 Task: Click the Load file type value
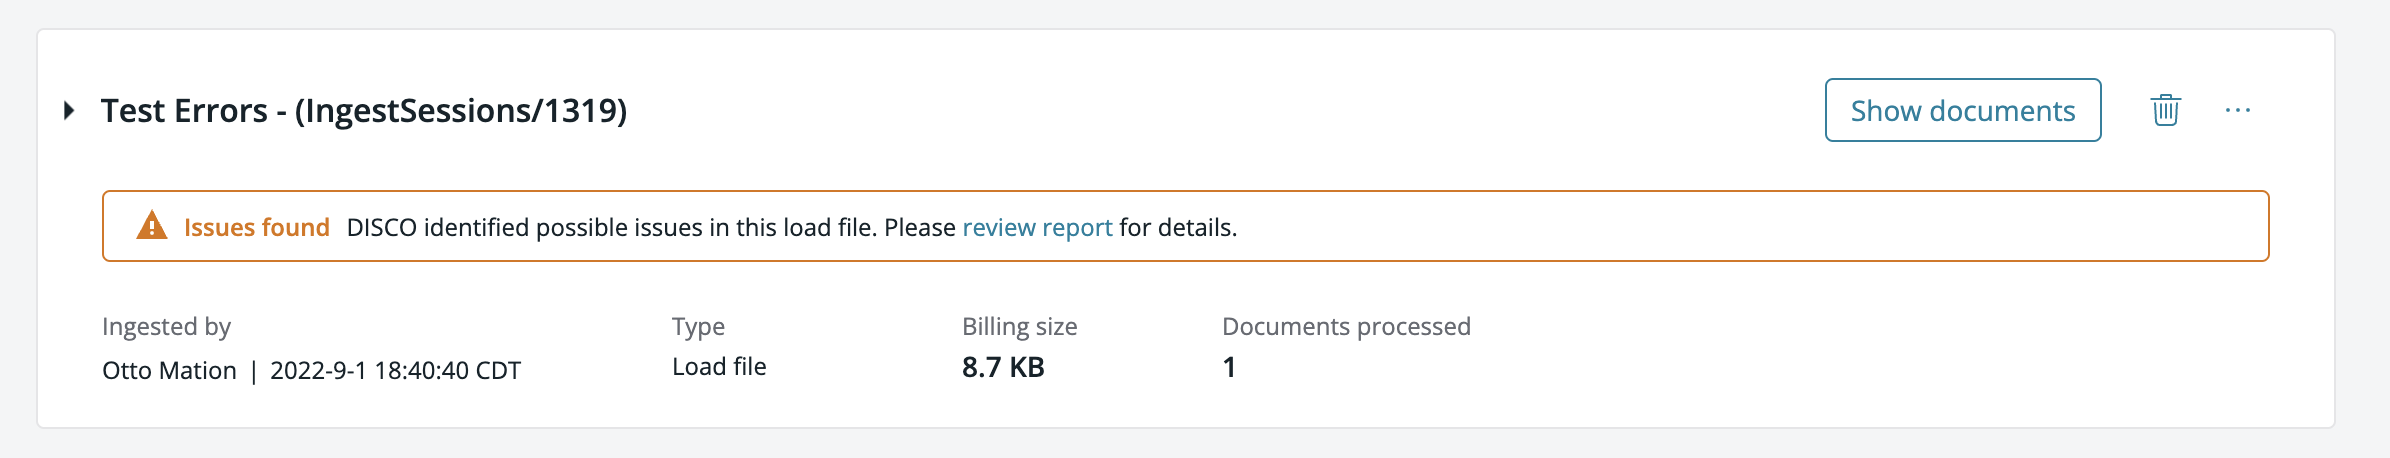point(719,367)
